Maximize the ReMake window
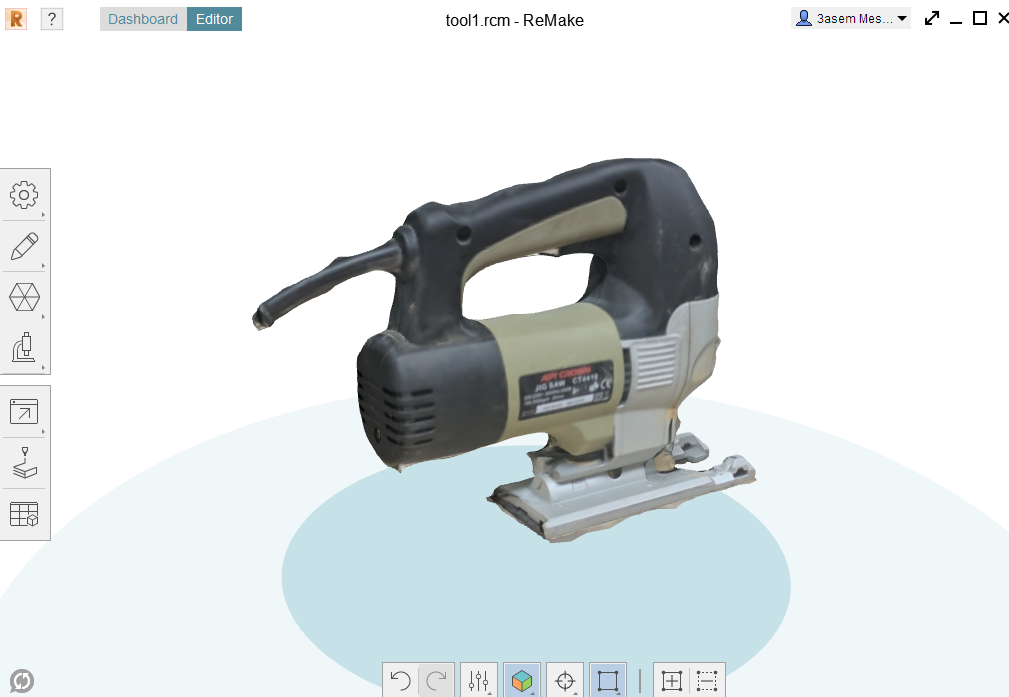Image resolution: width=1009 pixels, height=697 pixels. 979,18
